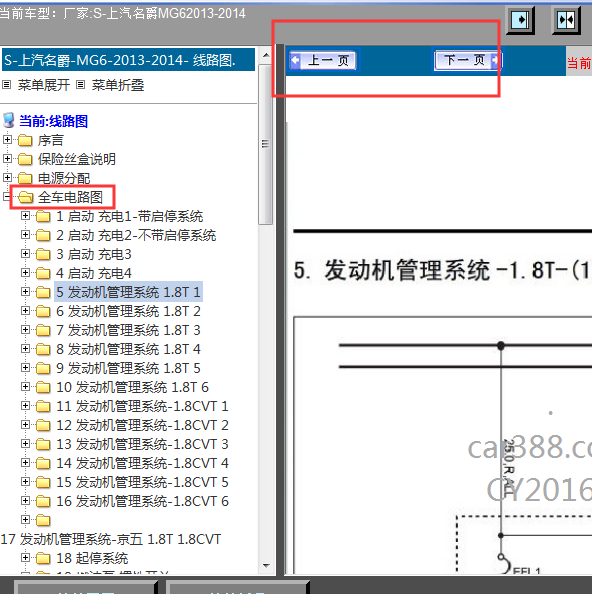Select 6 发动机管理系统 1.8T 2 entry
This screenshot has width=592, height=594.
(x=128, y=311)
